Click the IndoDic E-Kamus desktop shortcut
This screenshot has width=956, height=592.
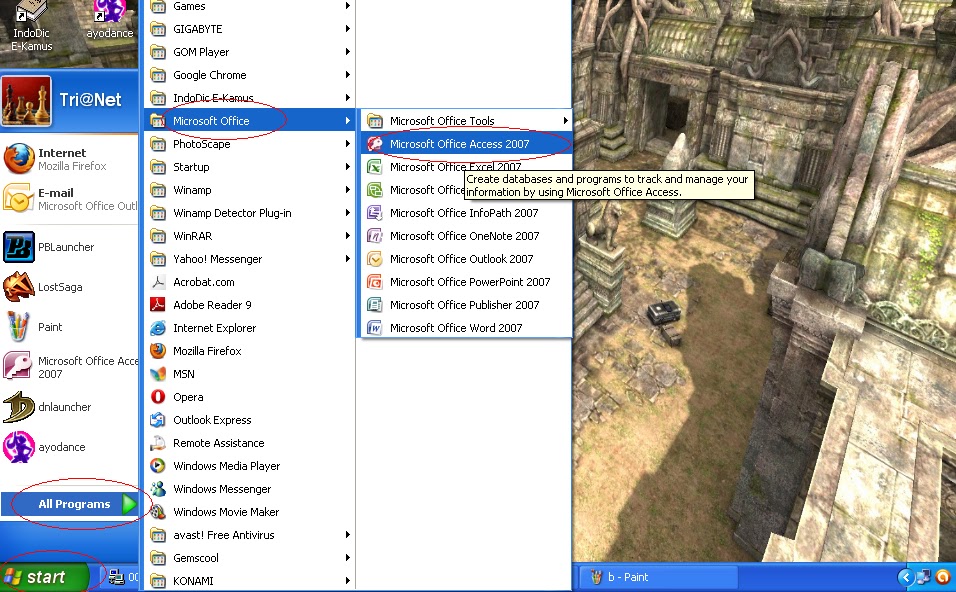pyautogui.click(x=31, y=26)
